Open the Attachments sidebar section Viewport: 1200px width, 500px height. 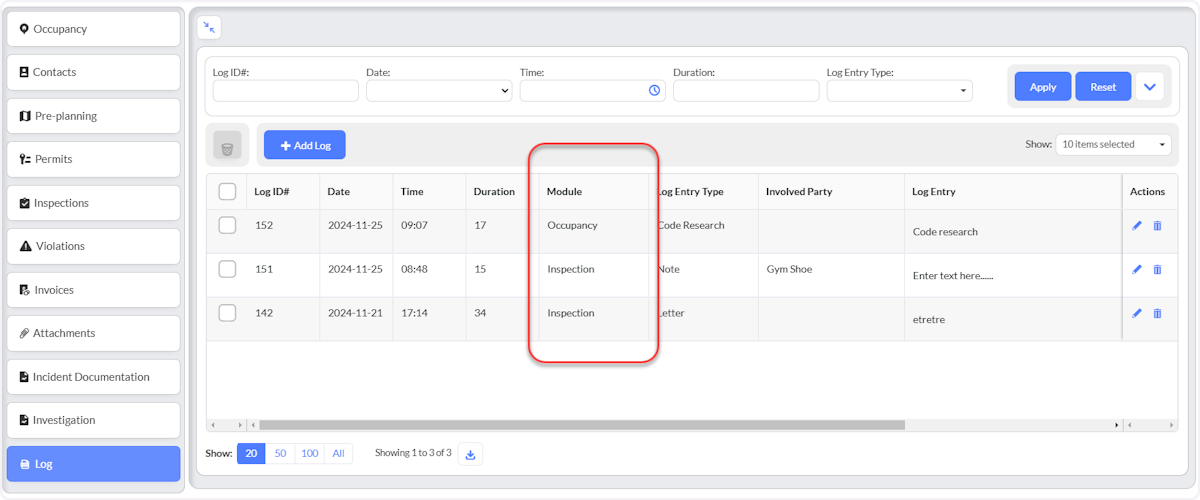click(94, 333)
